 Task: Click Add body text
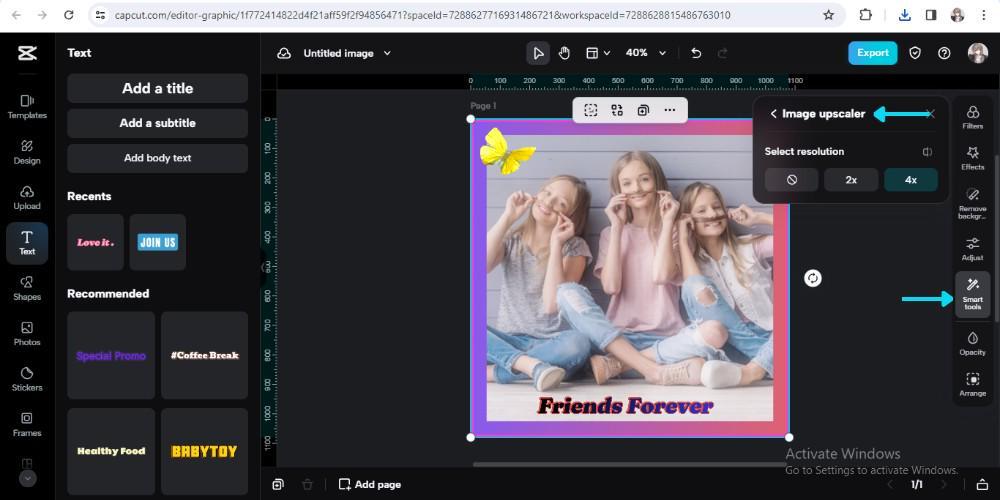[x=158, y=158]
